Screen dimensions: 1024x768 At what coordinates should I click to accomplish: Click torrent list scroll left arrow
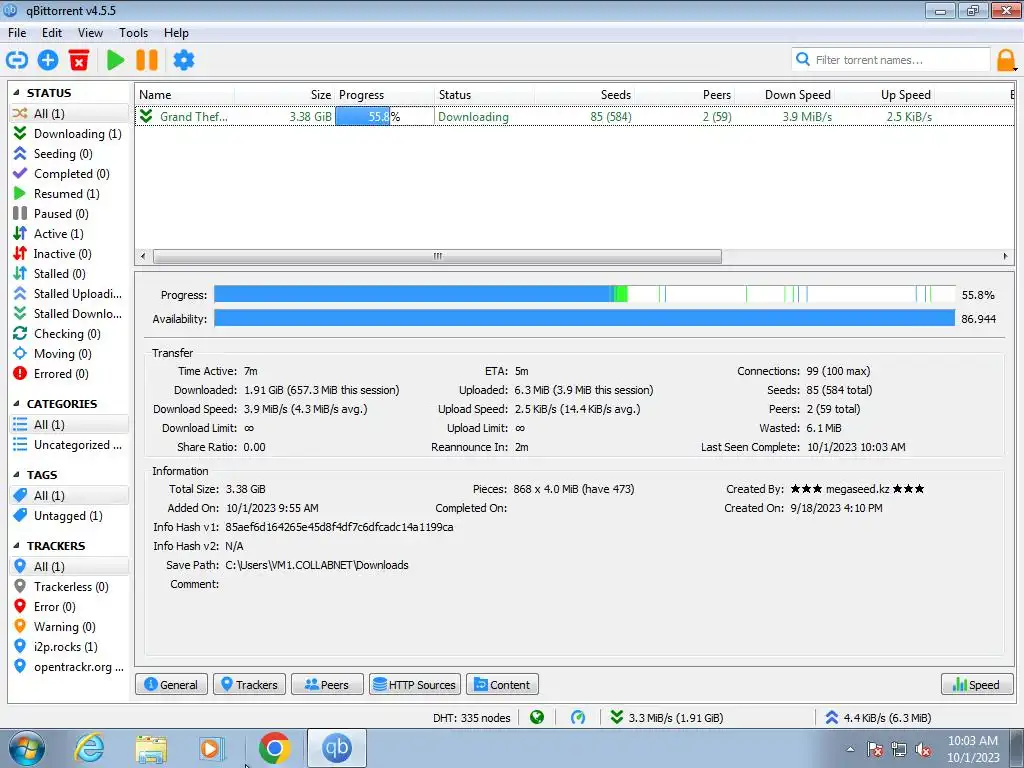[143, 256]
